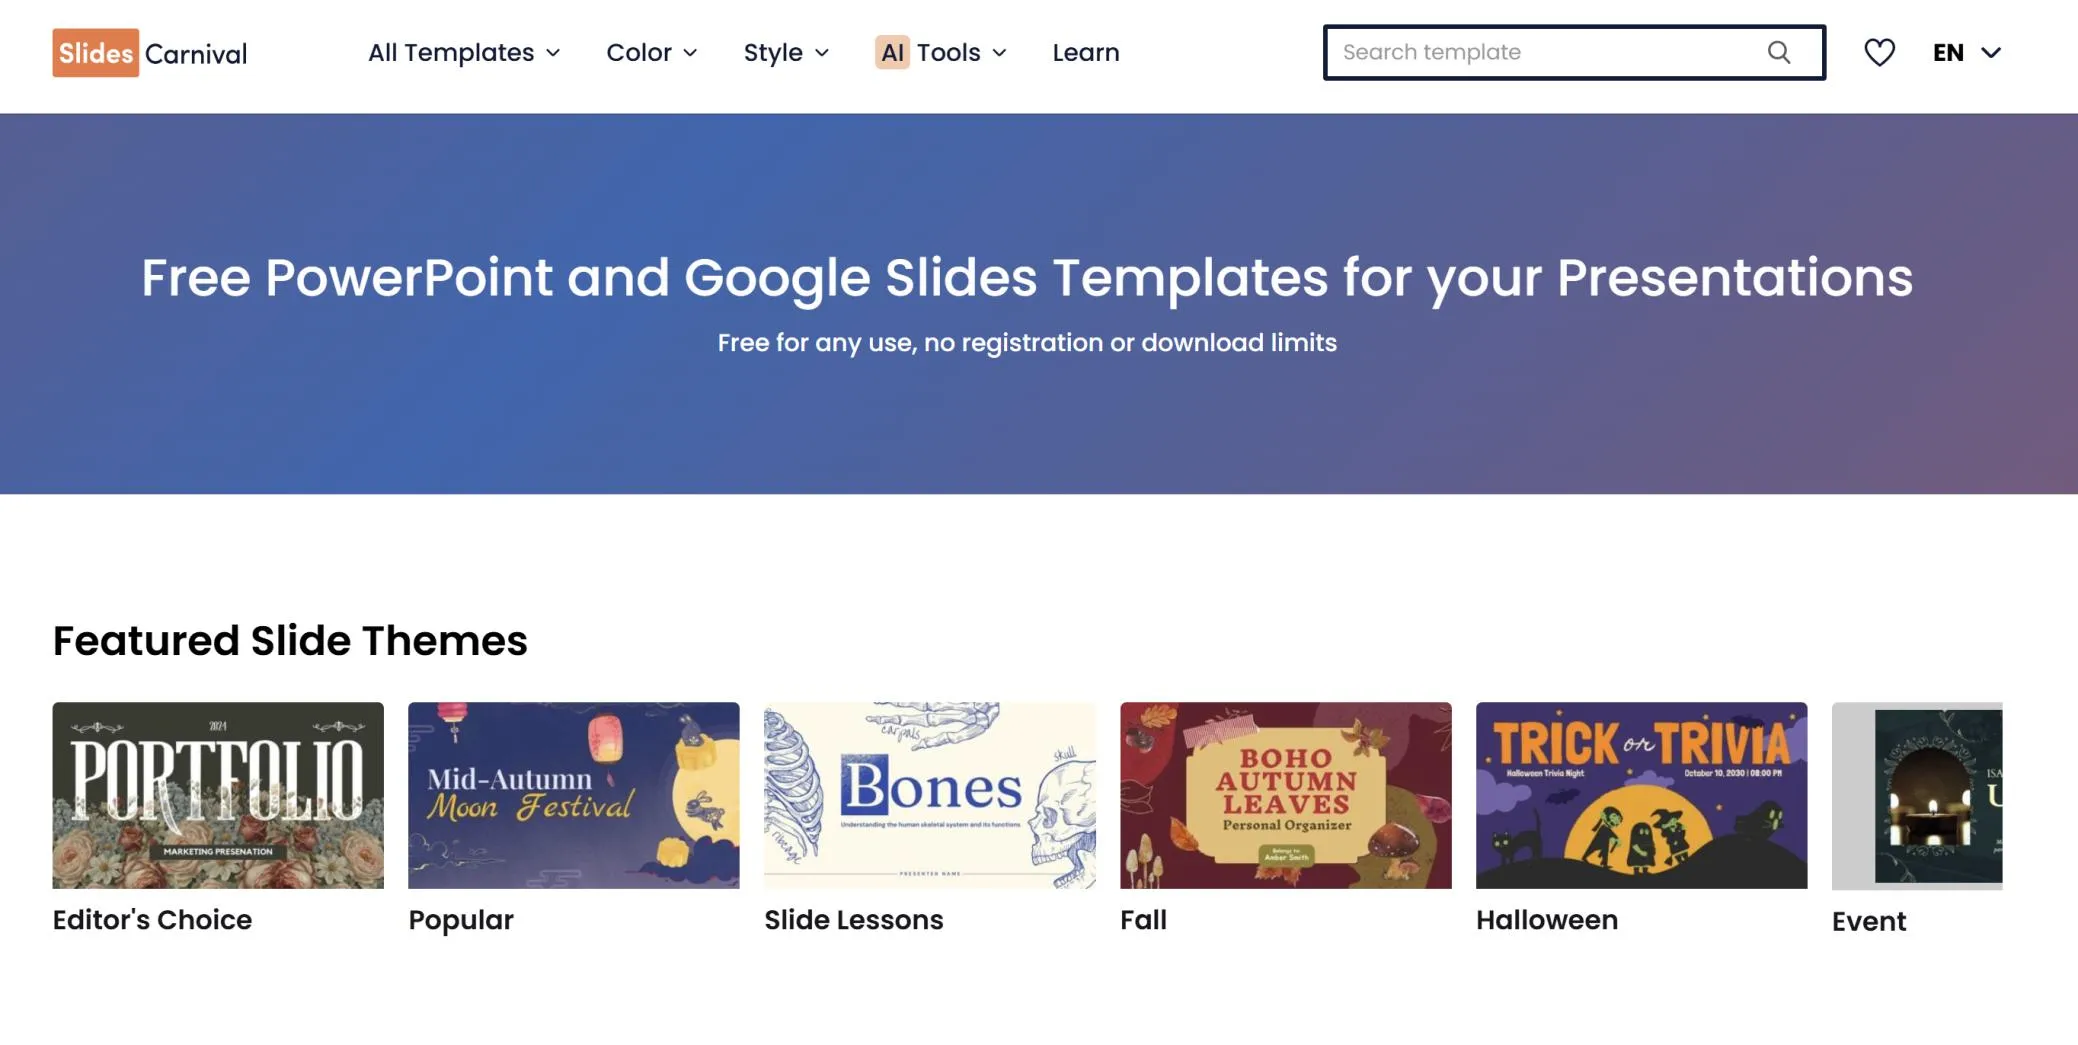Open the Event category link
2078x1045 pixels.
[x=1868, y=921]
